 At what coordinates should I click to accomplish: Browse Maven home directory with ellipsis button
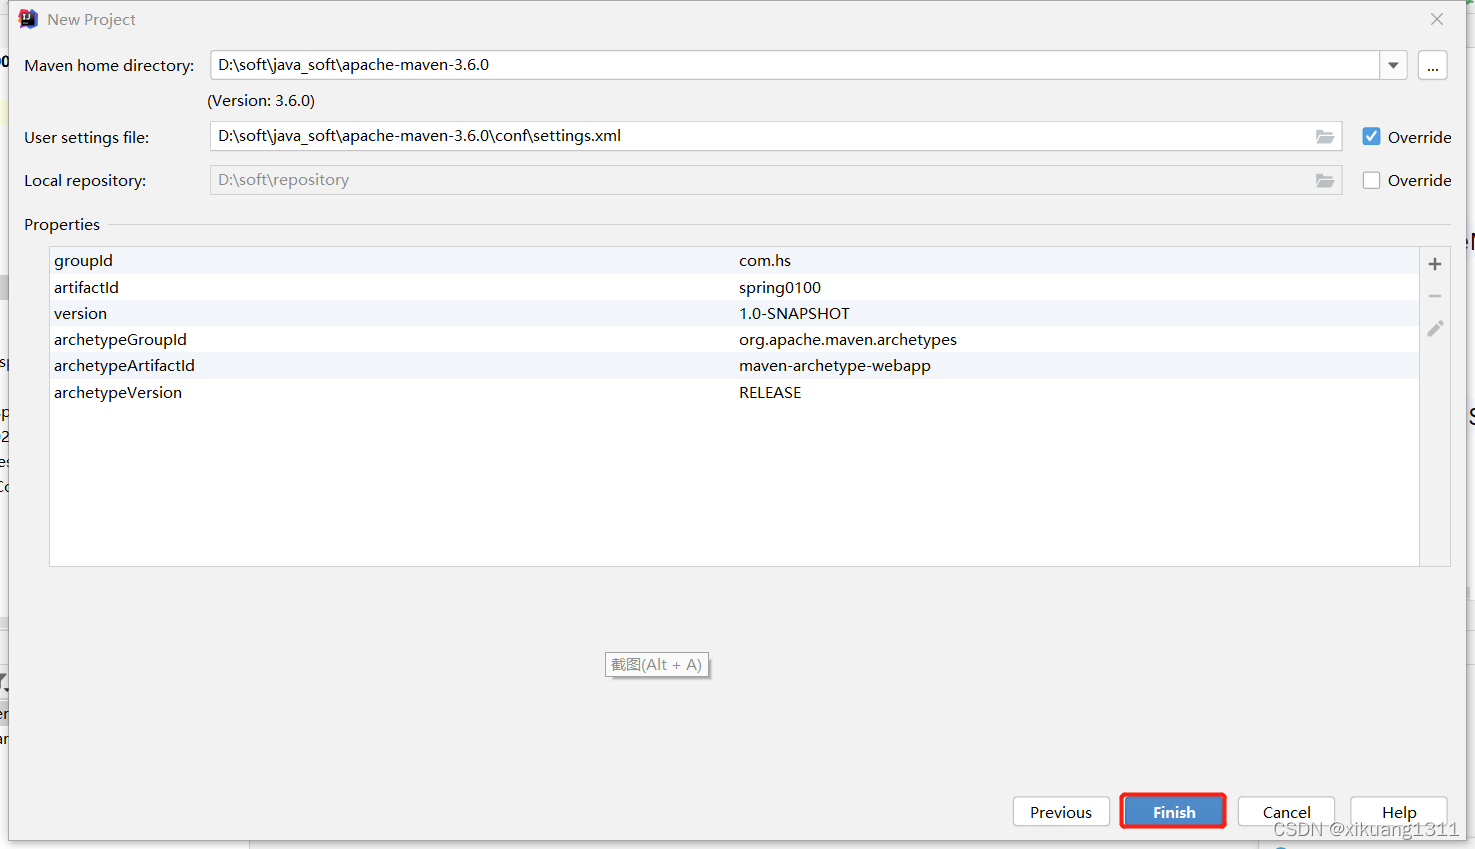[1433, 65]
